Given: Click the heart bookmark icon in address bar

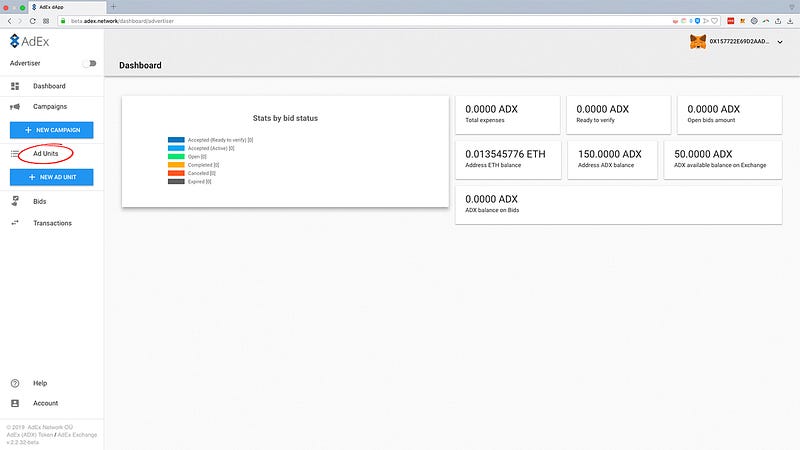Looking at the screenshot, I should [x=714, y=21].
